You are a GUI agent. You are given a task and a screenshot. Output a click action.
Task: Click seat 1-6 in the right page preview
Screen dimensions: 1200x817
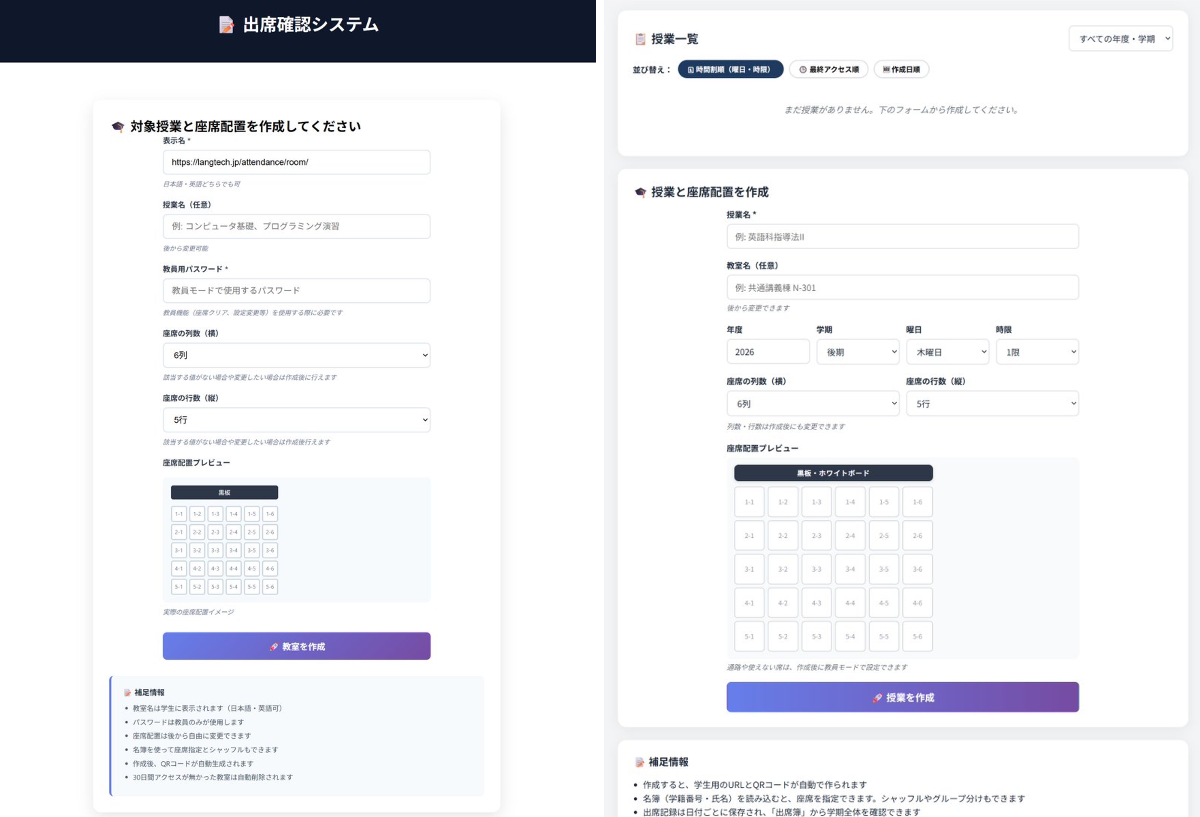917,502
